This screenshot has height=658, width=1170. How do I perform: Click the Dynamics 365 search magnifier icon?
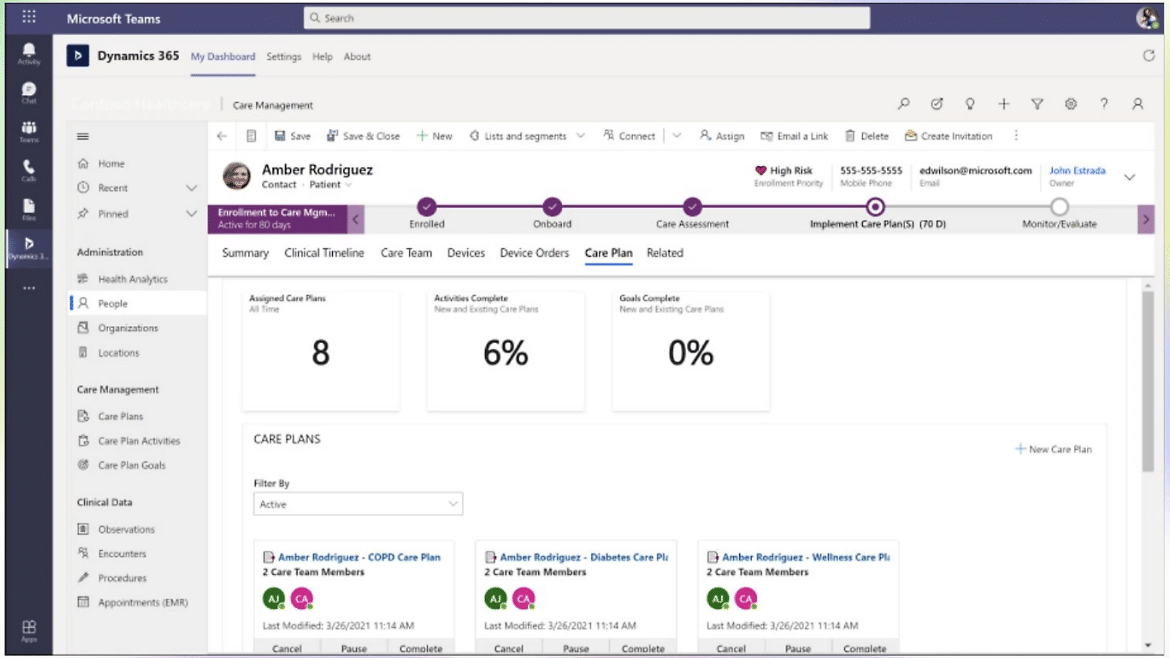904,104
